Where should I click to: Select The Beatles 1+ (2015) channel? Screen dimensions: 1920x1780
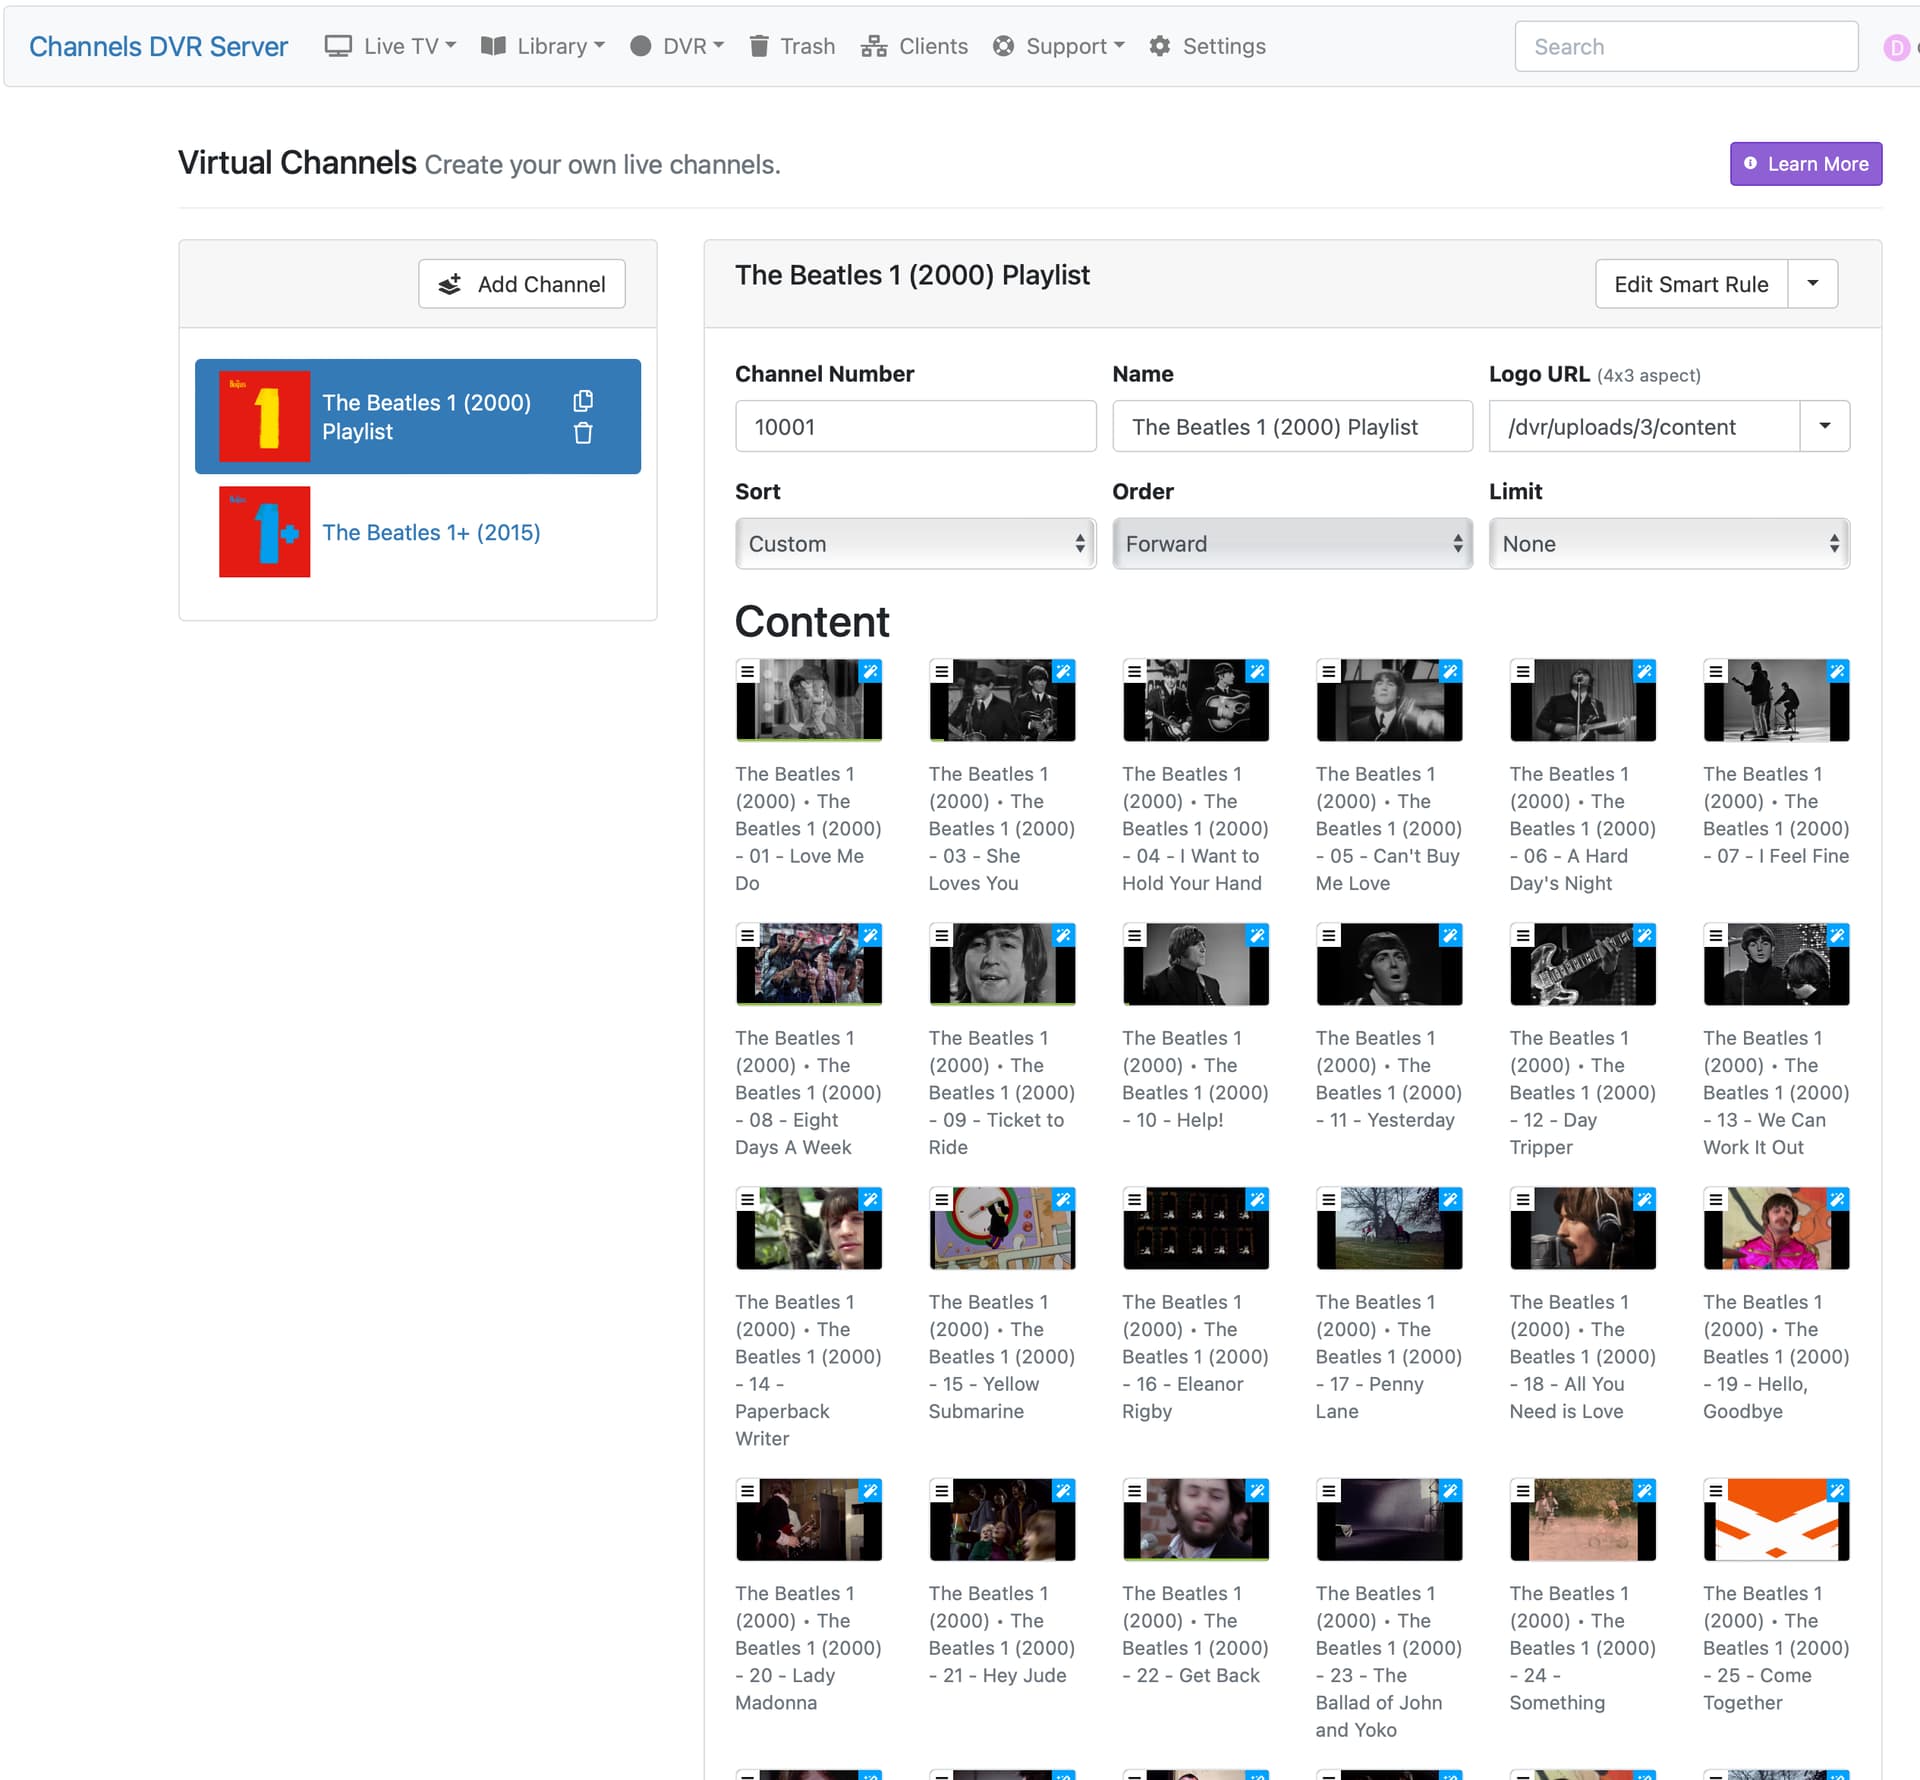(430, 532)
